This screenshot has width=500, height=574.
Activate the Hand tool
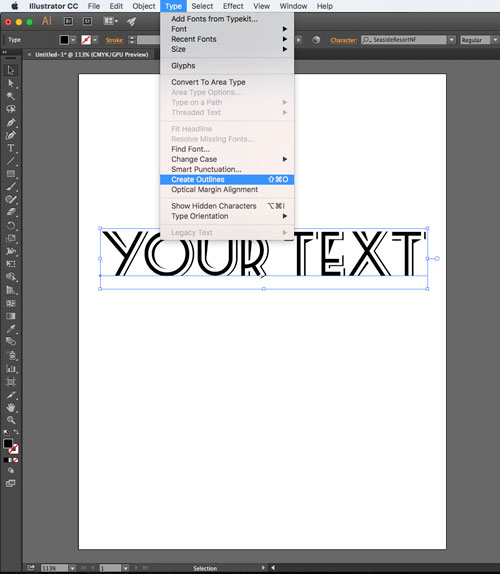pos(11,407)
